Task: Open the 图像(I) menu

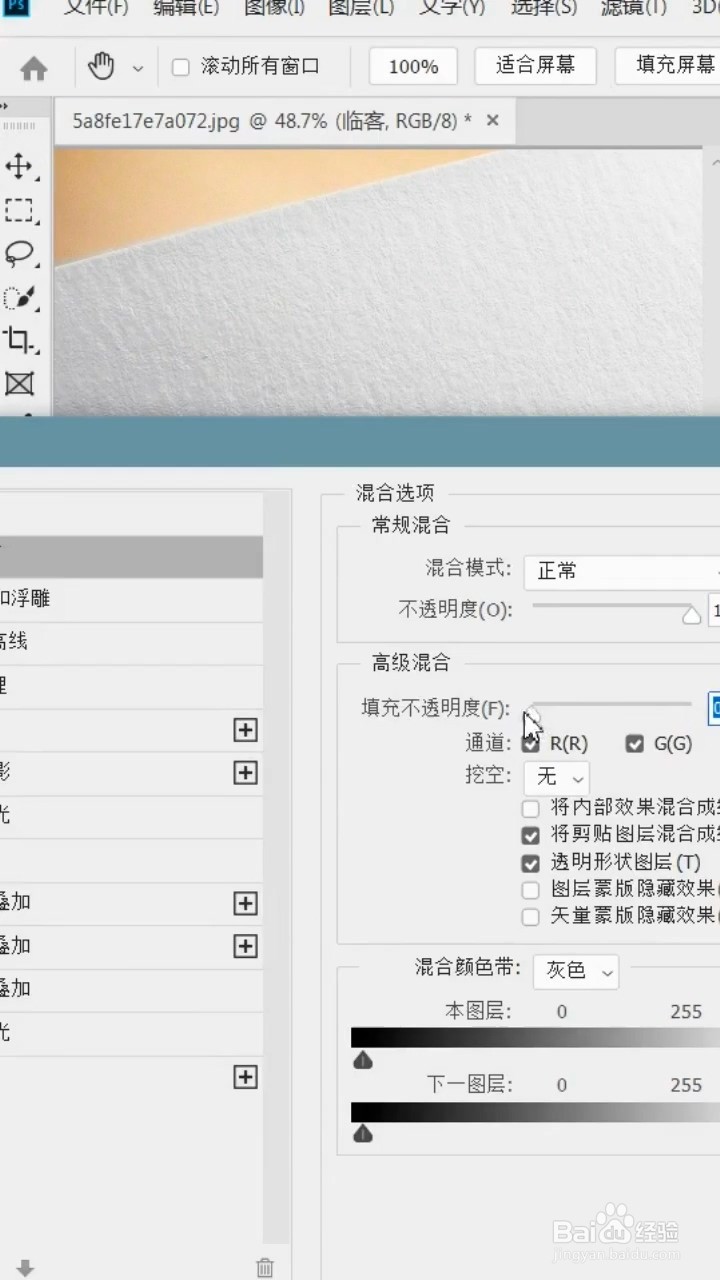Action: pos(274,9)
